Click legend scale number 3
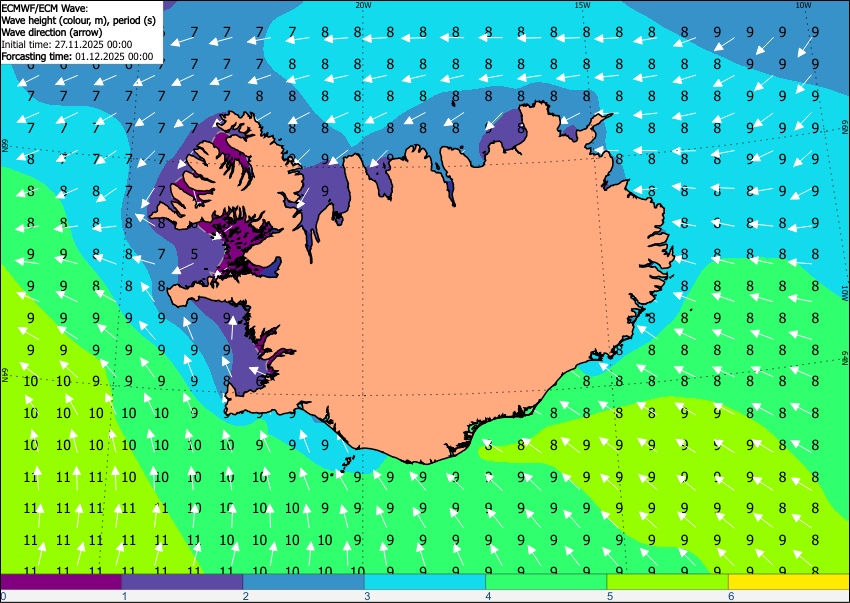850x603 pixels. pyautogui.click(x=368, y=596)
